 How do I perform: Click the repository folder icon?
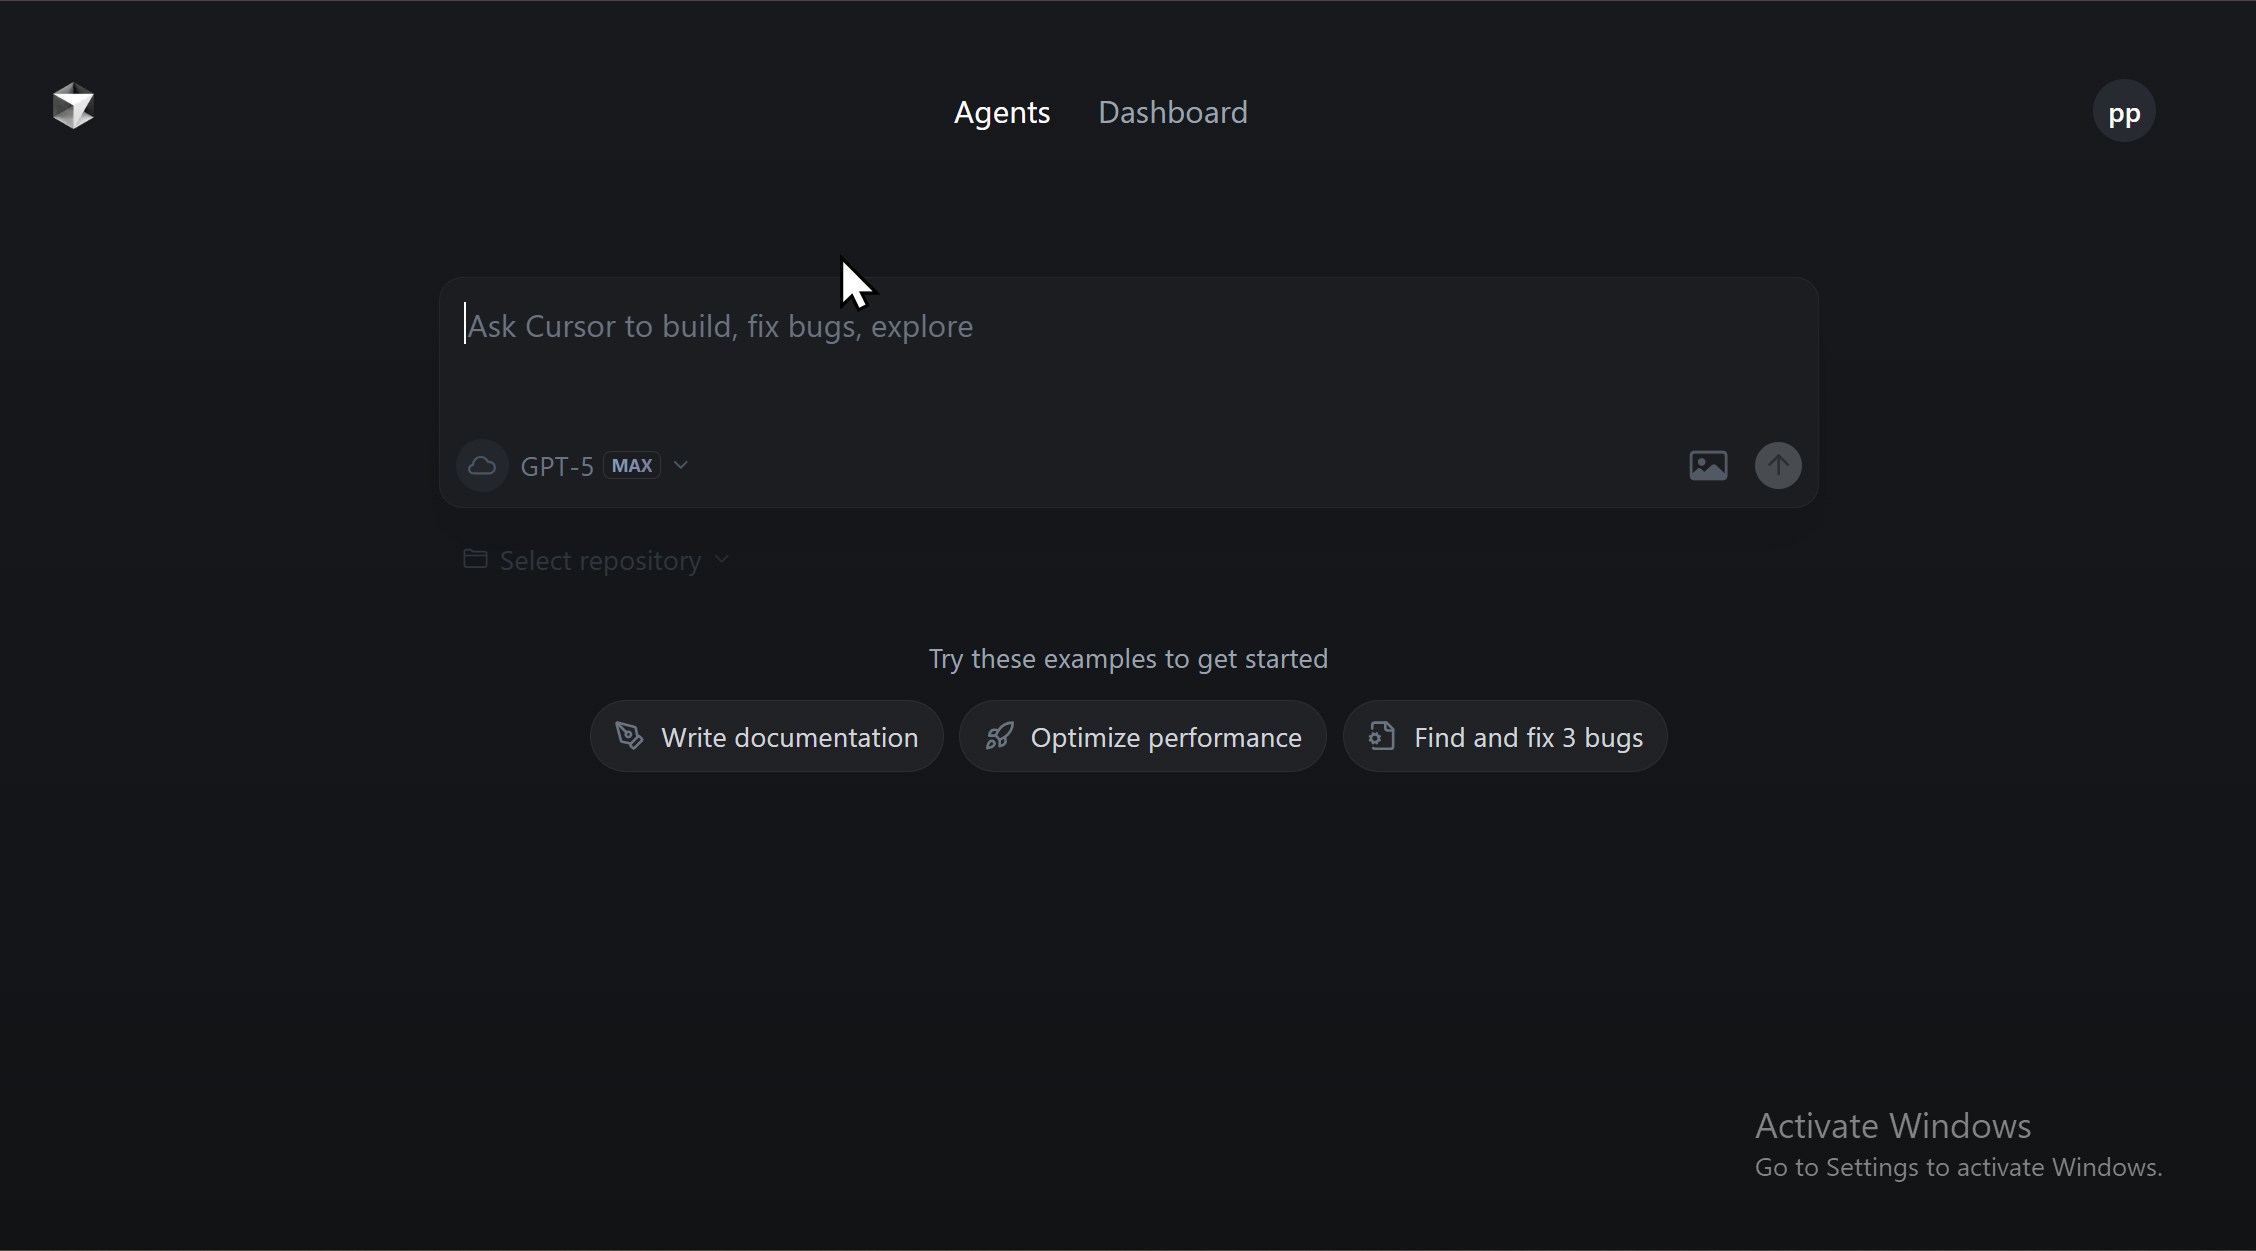(475, 559)
